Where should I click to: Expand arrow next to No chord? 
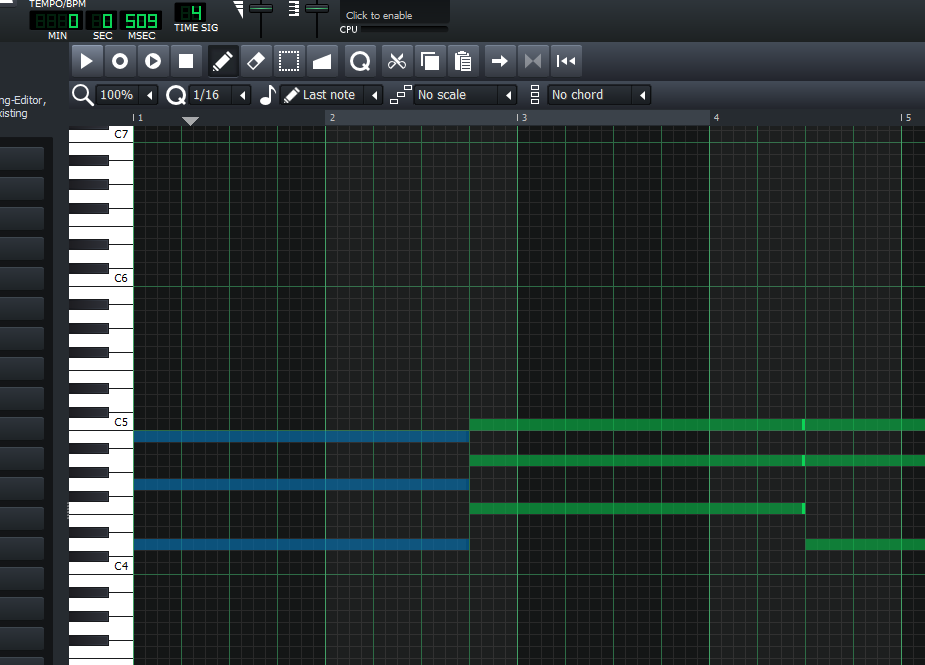[x=642, y=95]
